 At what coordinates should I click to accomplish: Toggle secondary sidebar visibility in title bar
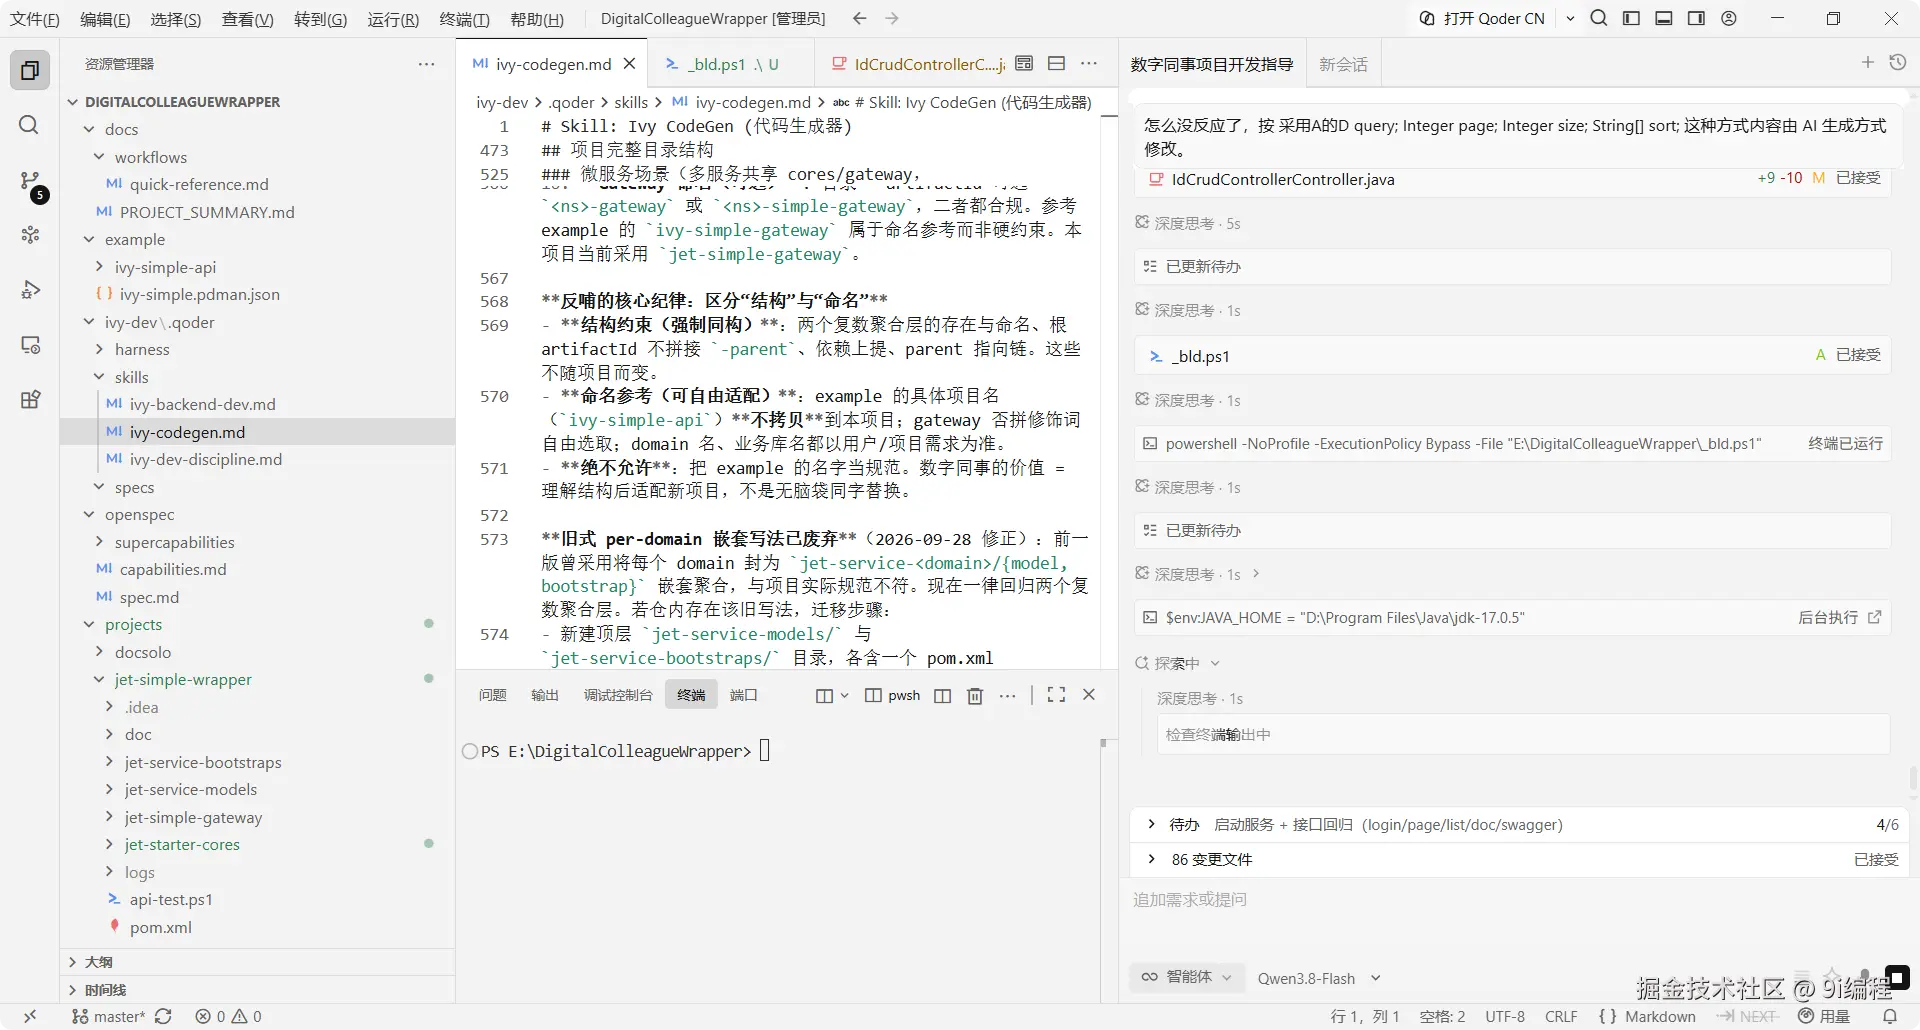click(1696, 18)
